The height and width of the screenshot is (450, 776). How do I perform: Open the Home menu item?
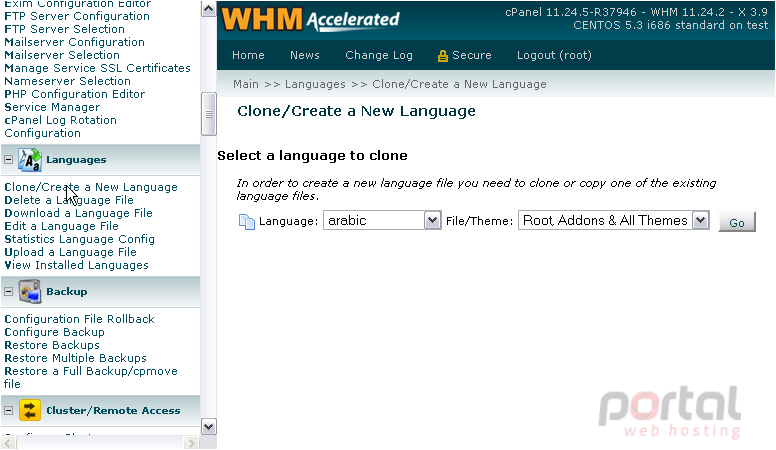(x=248, y=55)
